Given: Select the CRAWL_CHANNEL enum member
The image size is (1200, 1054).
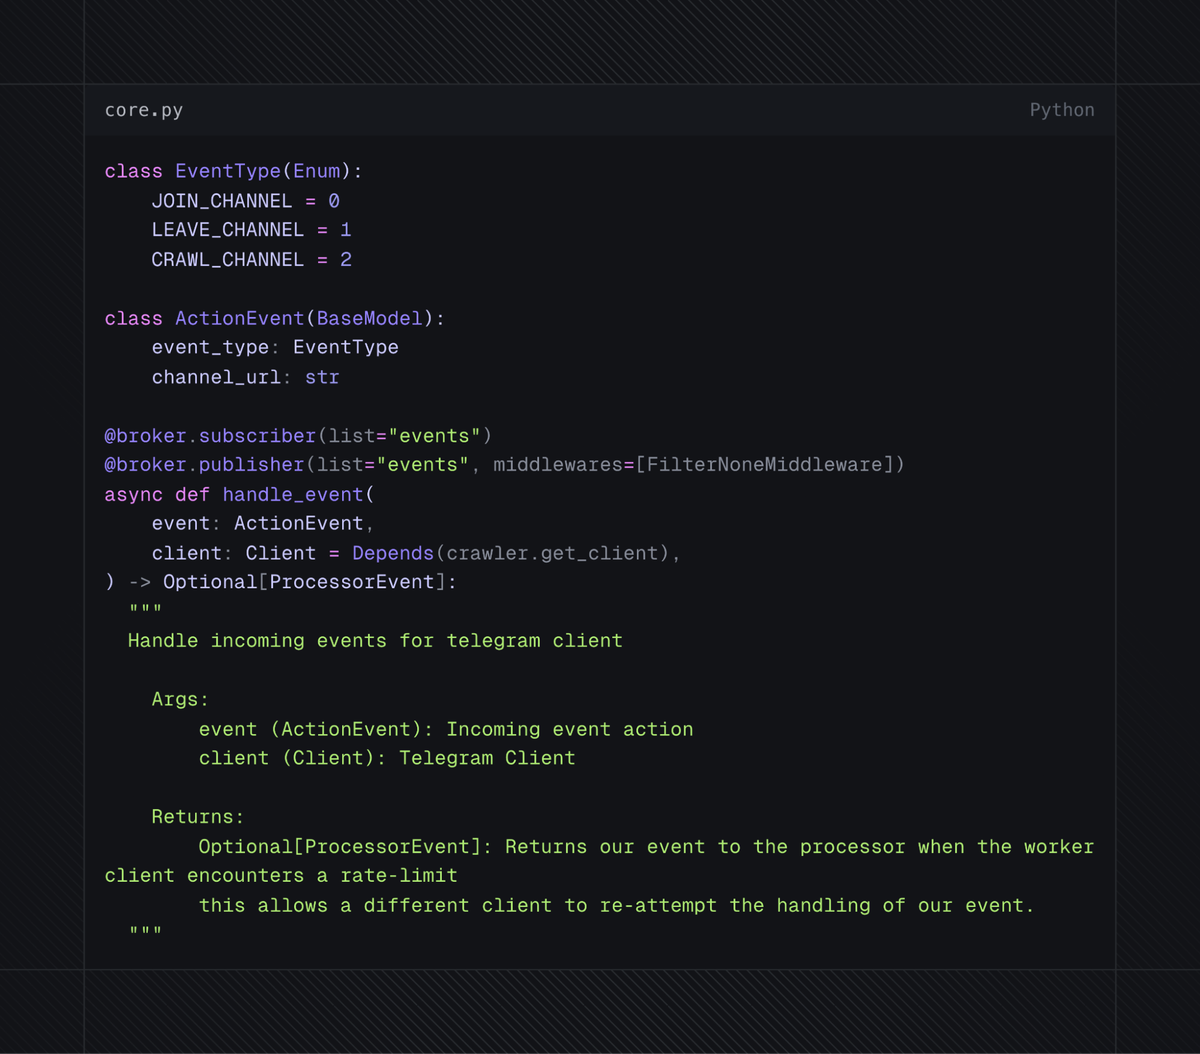Looking at the screenshot, I should click(x=227, y=259).
